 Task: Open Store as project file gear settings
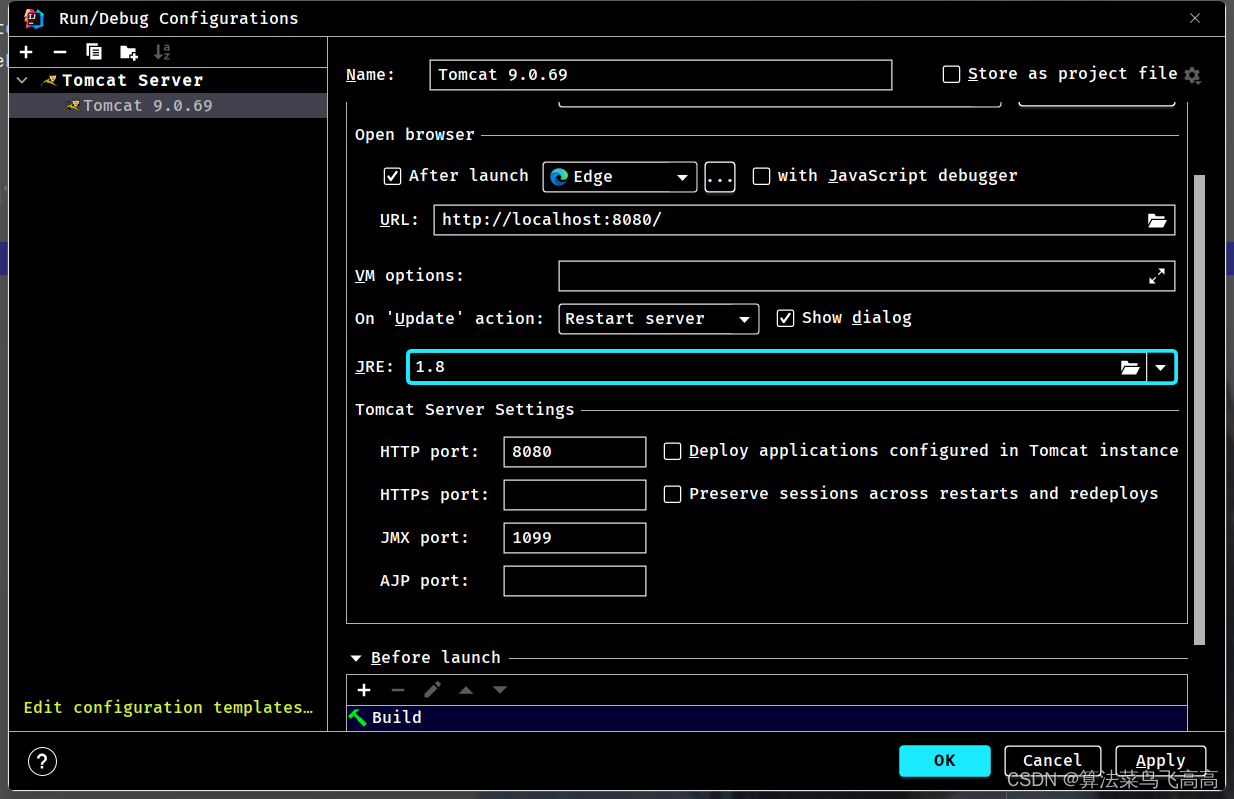(x=1192, y=75)
